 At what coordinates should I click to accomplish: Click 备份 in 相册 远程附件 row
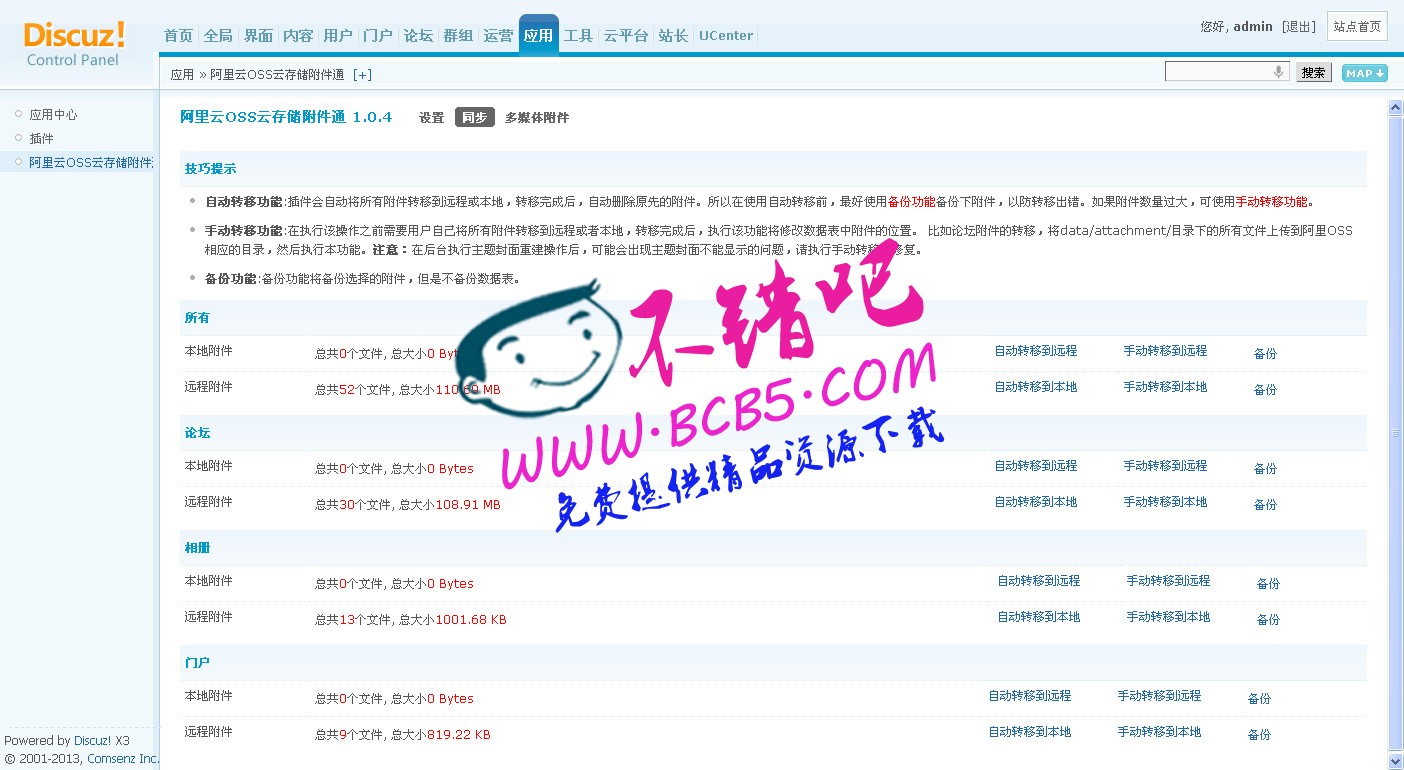point(1268,620)
